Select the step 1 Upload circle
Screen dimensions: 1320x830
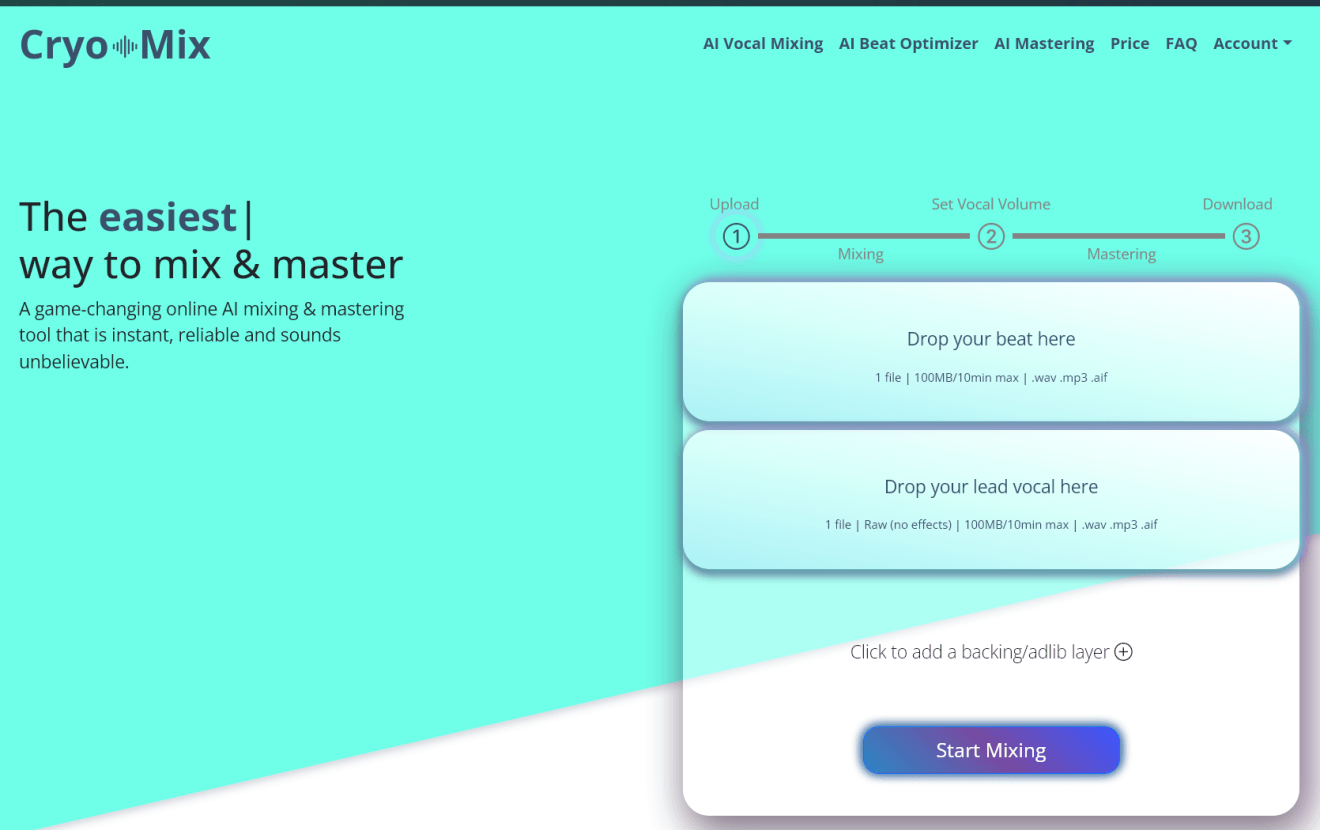(736, 237)
